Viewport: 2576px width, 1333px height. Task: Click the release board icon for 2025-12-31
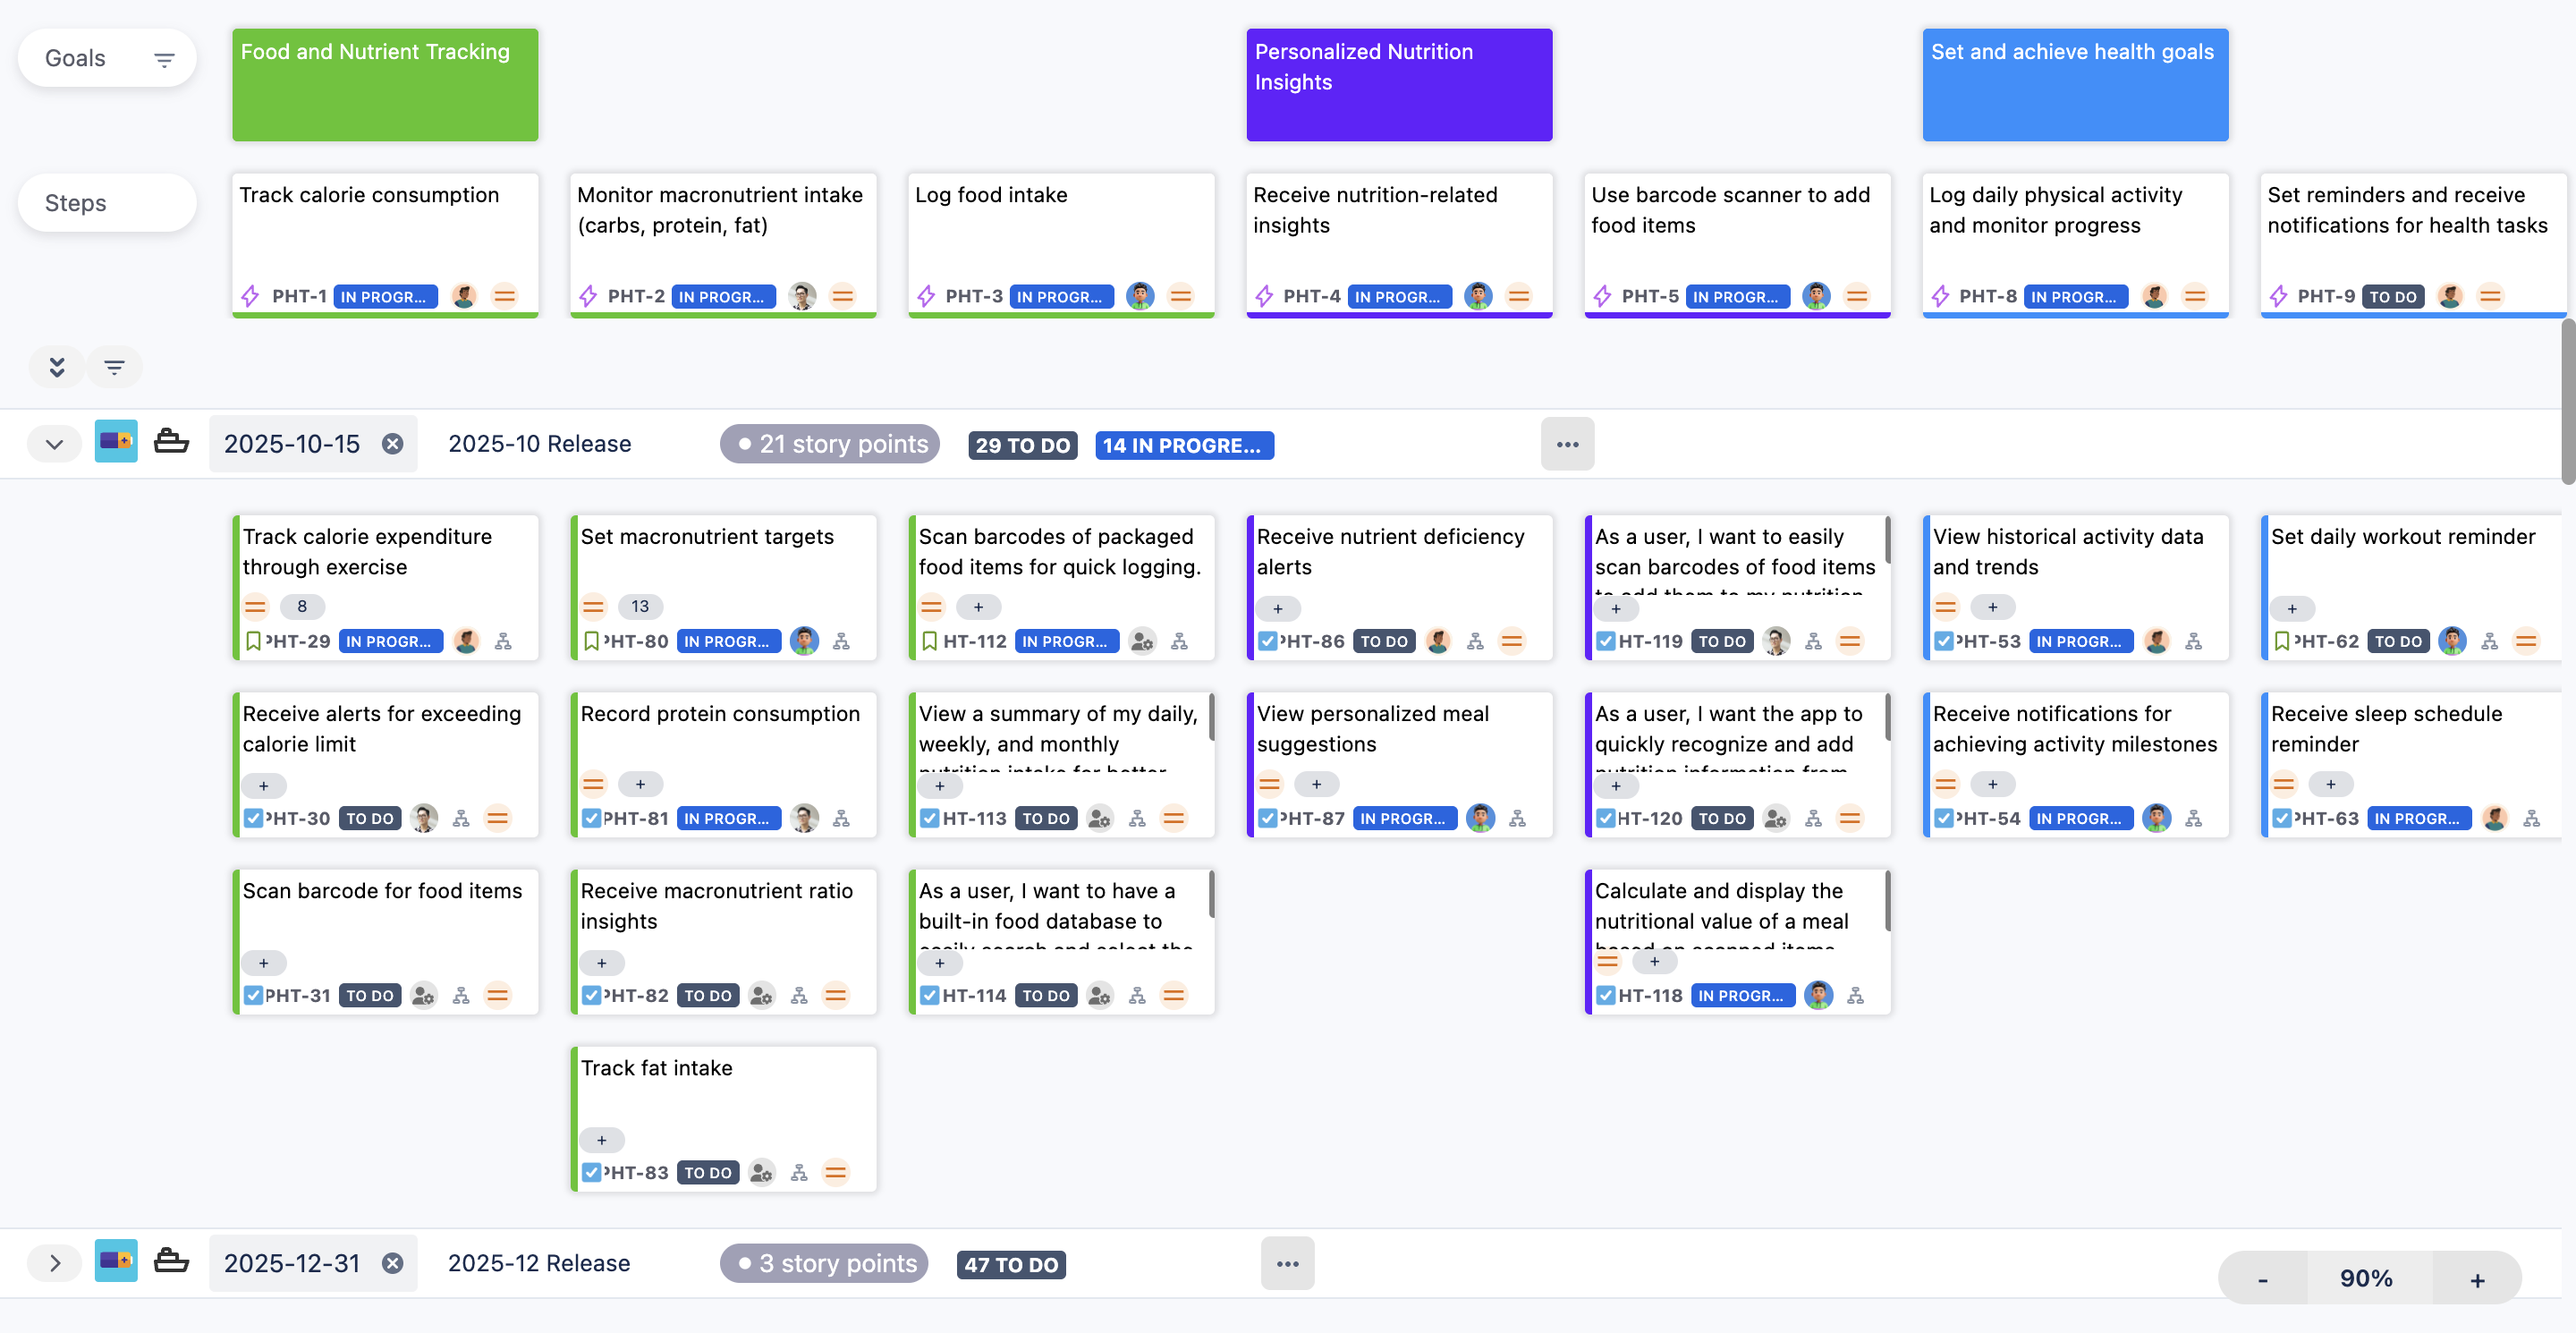pyautogui.click(x=116, y=1261)
